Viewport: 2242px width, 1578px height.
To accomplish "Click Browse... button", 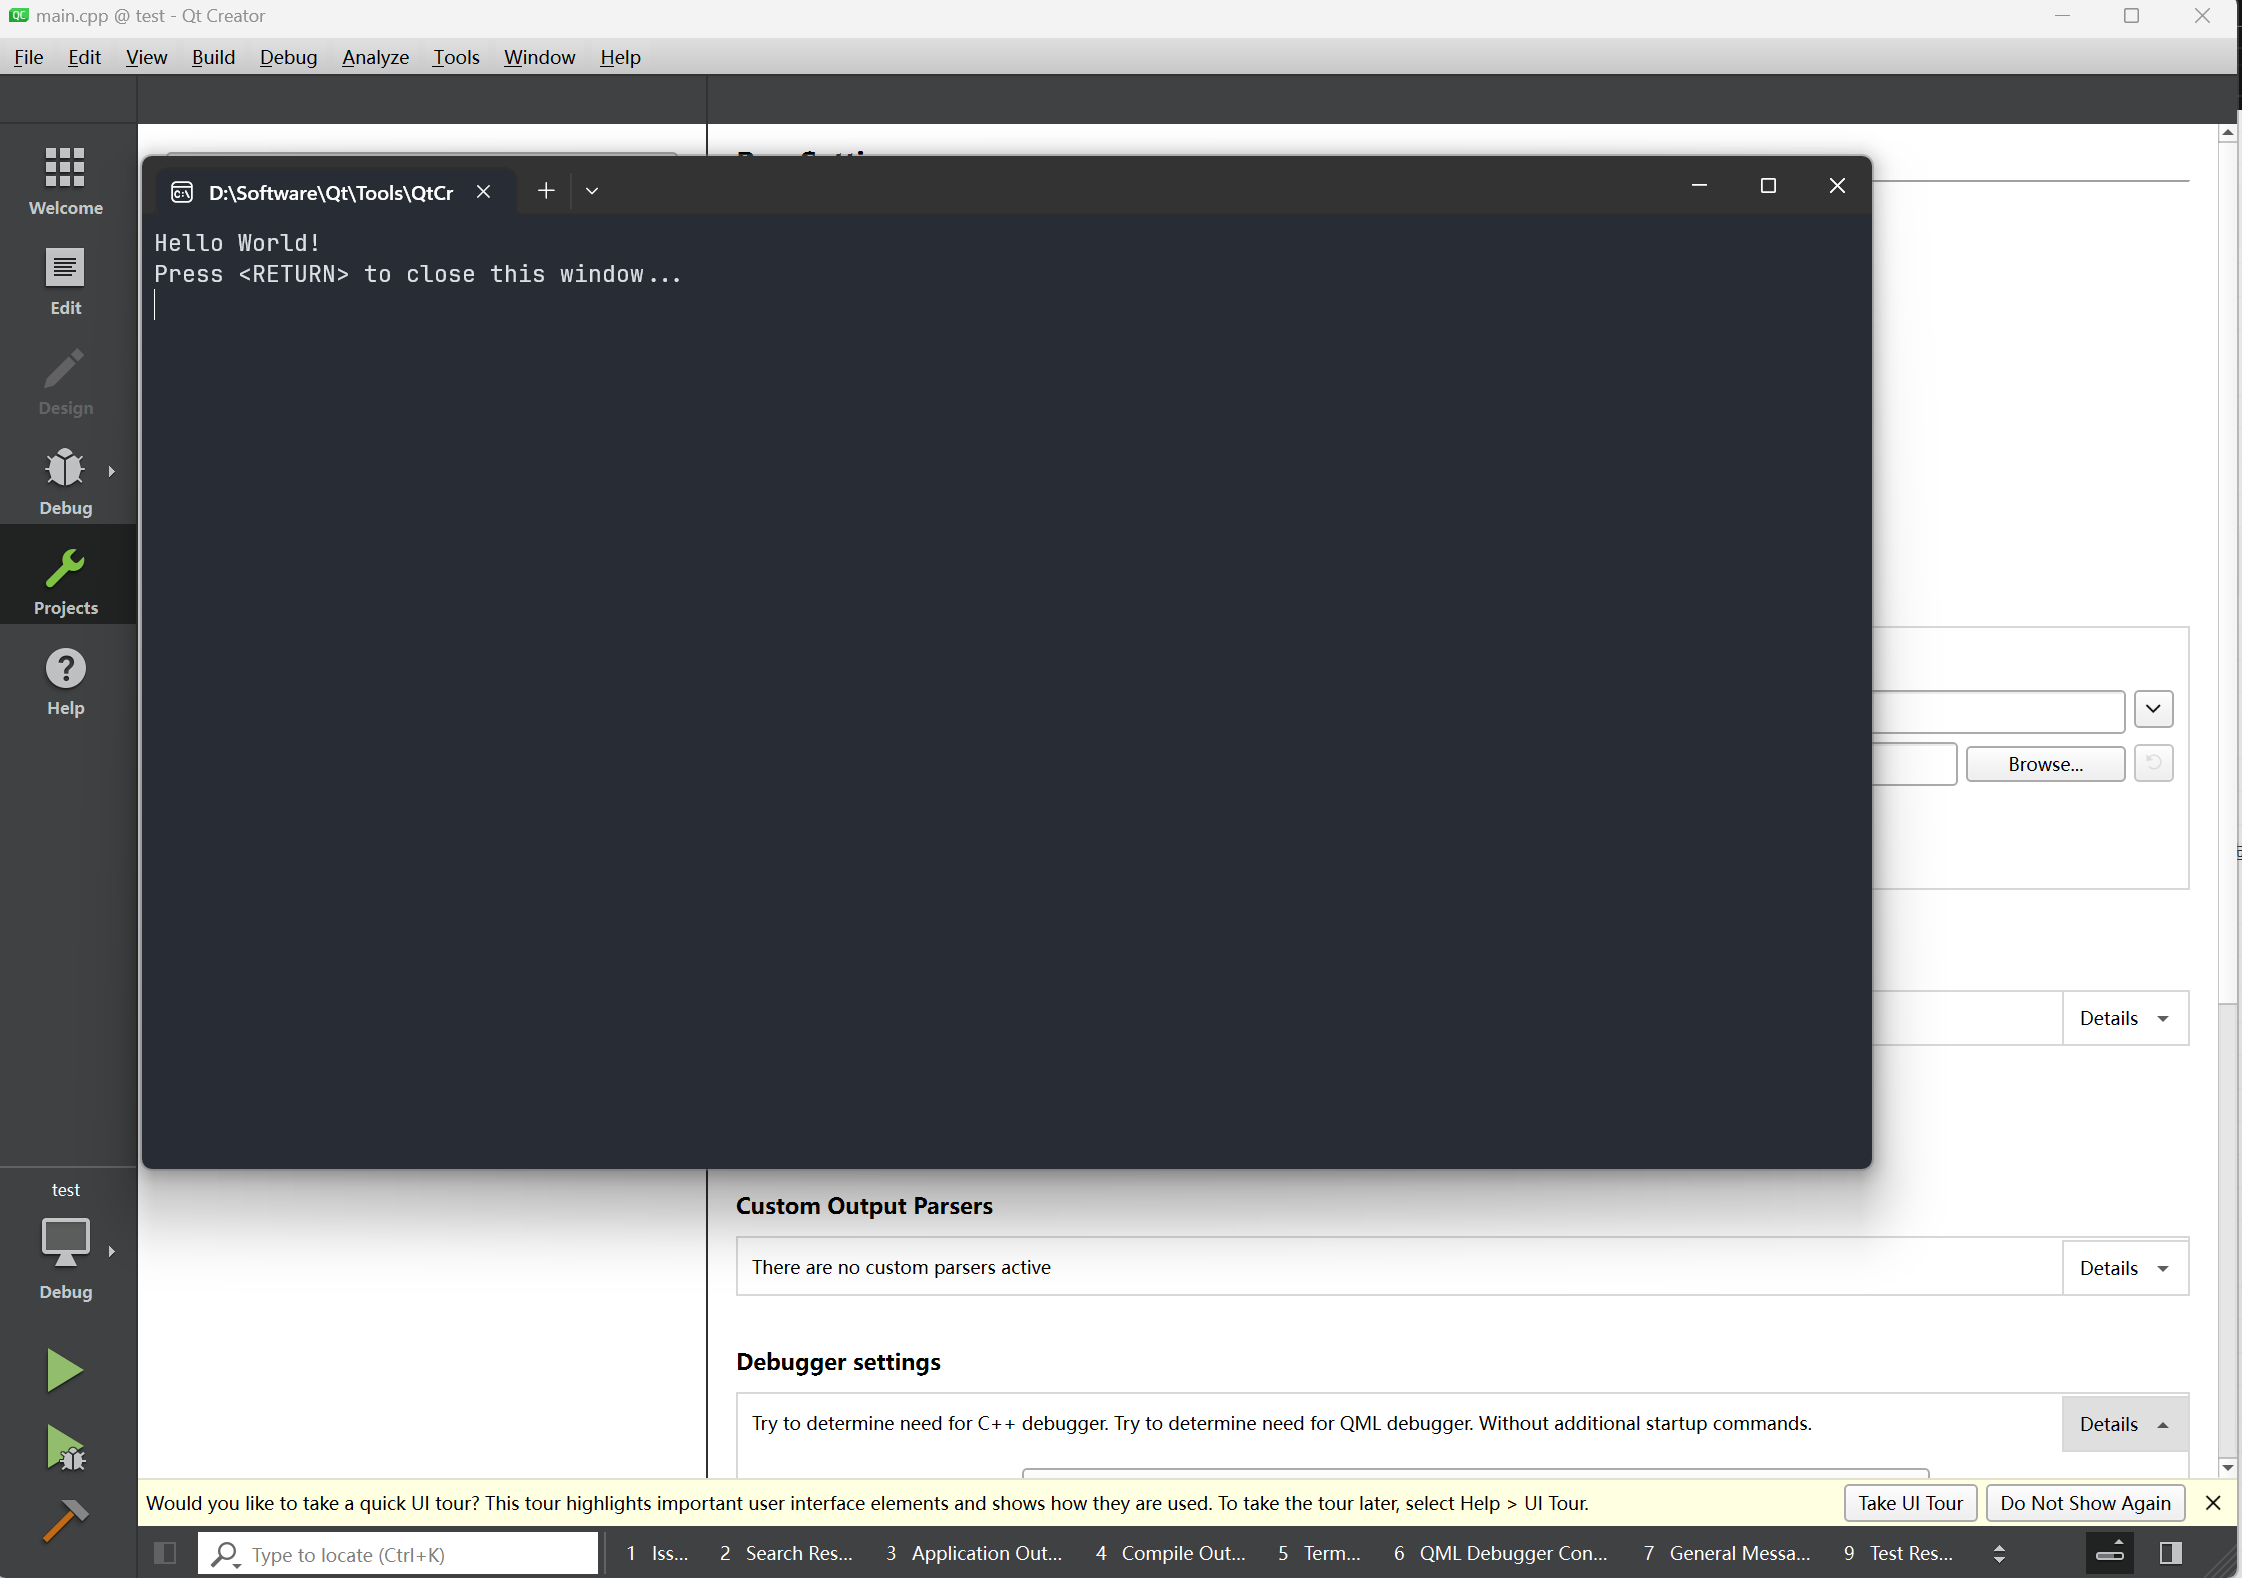I will tap(2046, 764).
